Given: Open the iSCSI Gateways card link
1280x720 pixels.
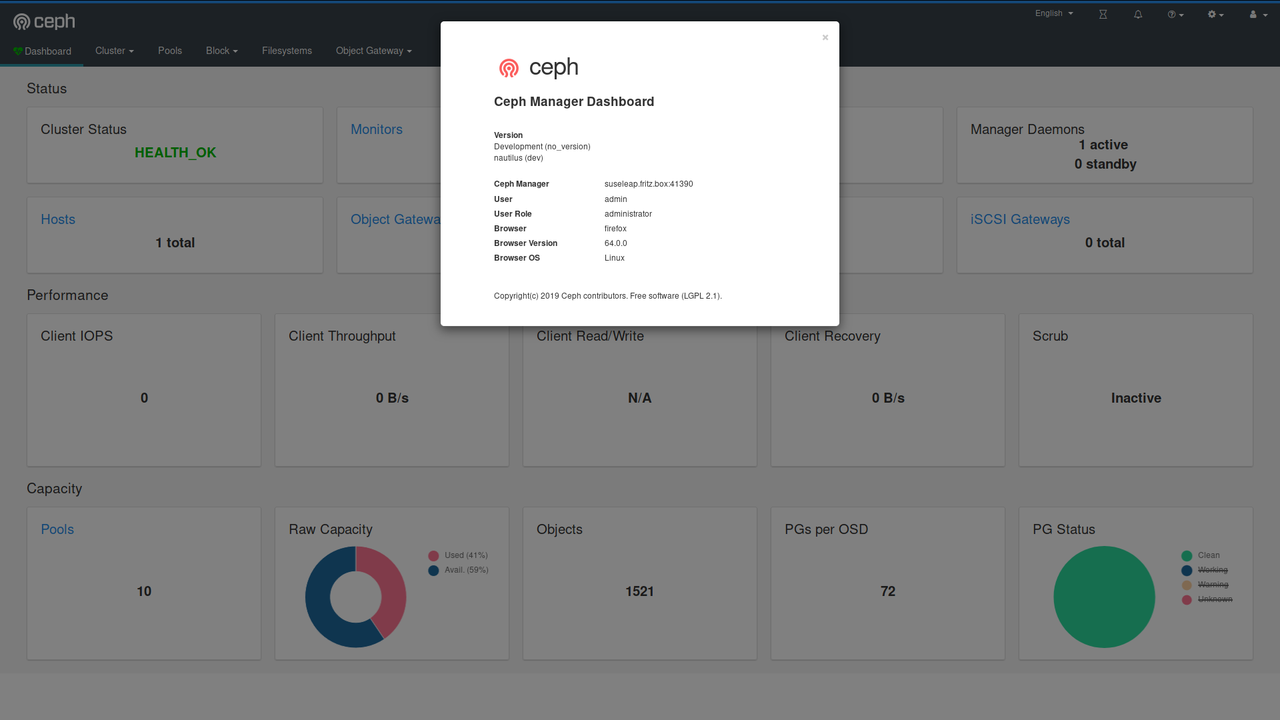Looking at the screenshot, I should click(x=1020, y=219).
